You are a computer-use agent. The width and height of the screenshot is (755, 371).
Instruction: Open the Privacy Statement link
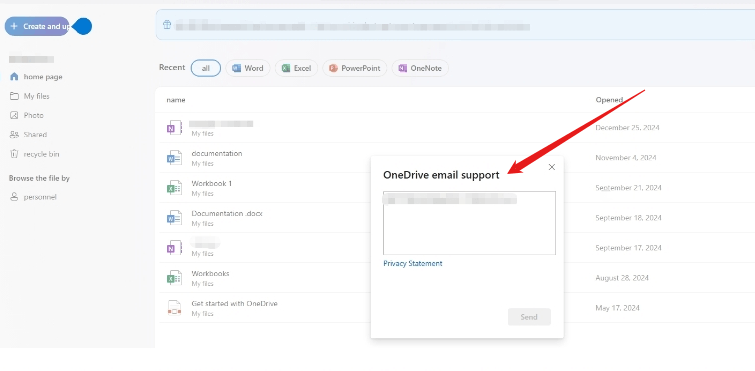(x=413, y=264)
